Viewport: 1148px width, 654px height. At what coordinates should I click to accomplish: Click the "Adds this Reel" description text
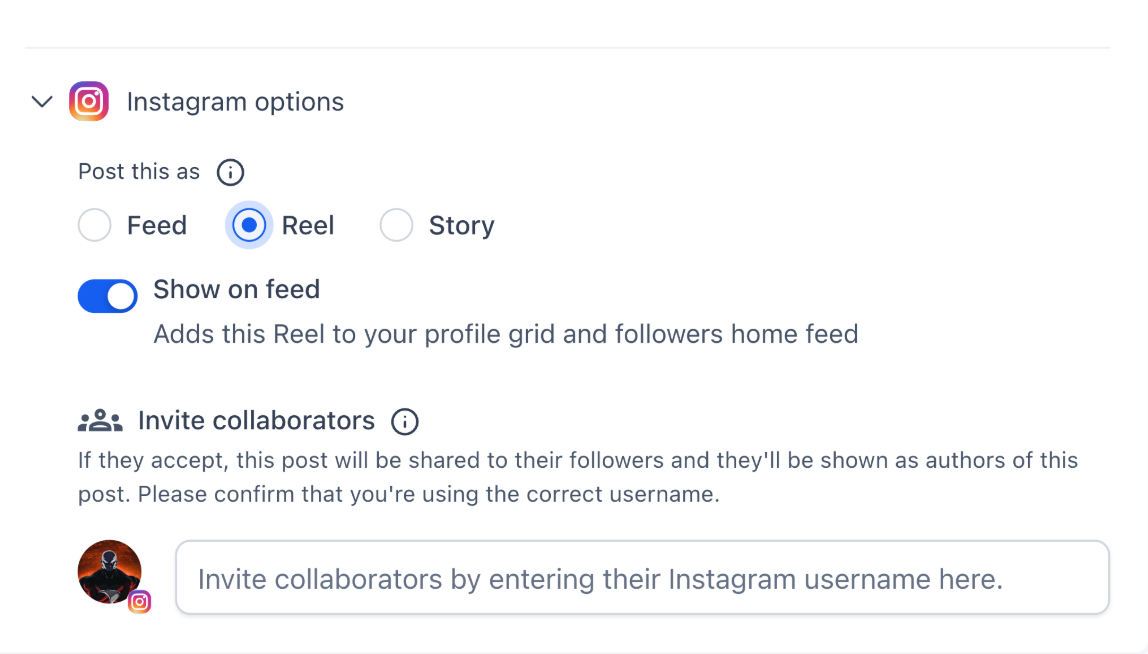pyautogui.click(x=505, y=334)
